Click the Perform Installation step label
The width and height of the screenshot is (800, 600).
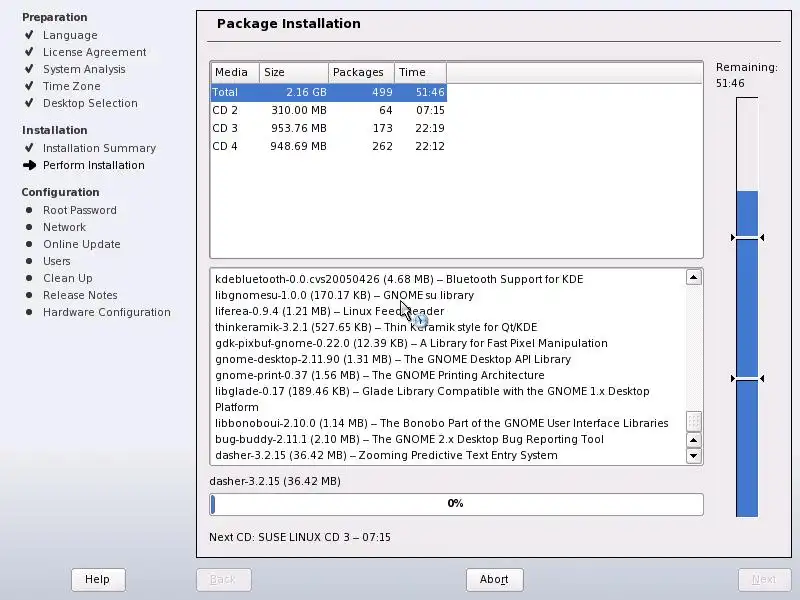click(x=94, y=165)
